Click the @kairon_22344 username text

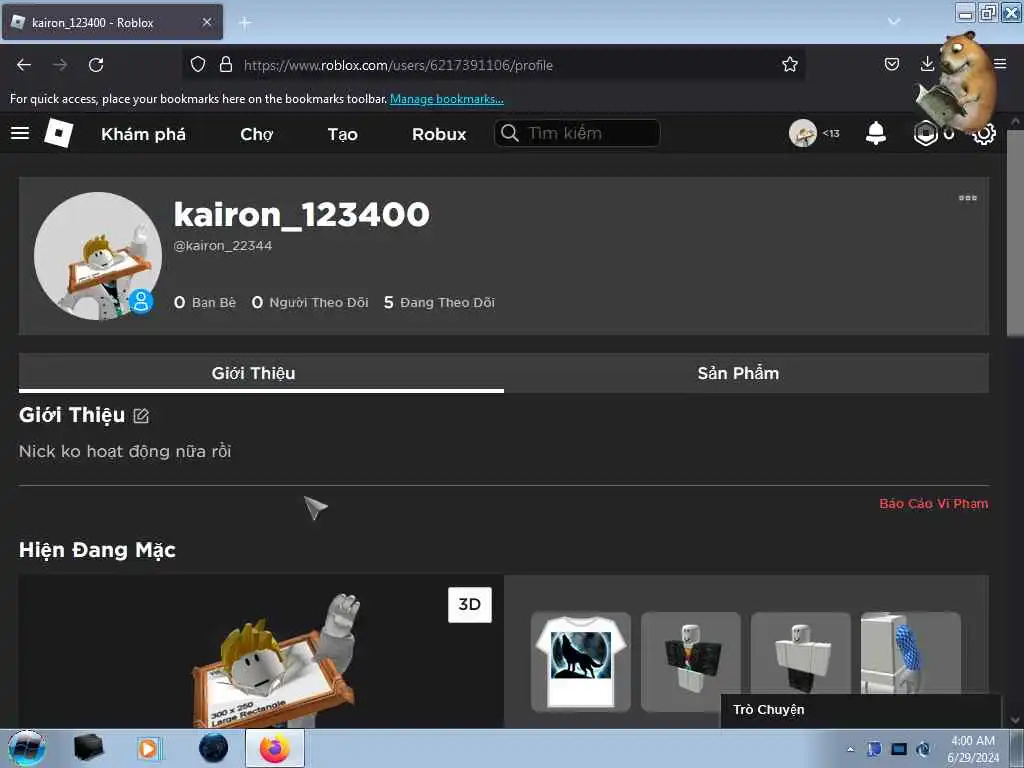pos(223,246)
